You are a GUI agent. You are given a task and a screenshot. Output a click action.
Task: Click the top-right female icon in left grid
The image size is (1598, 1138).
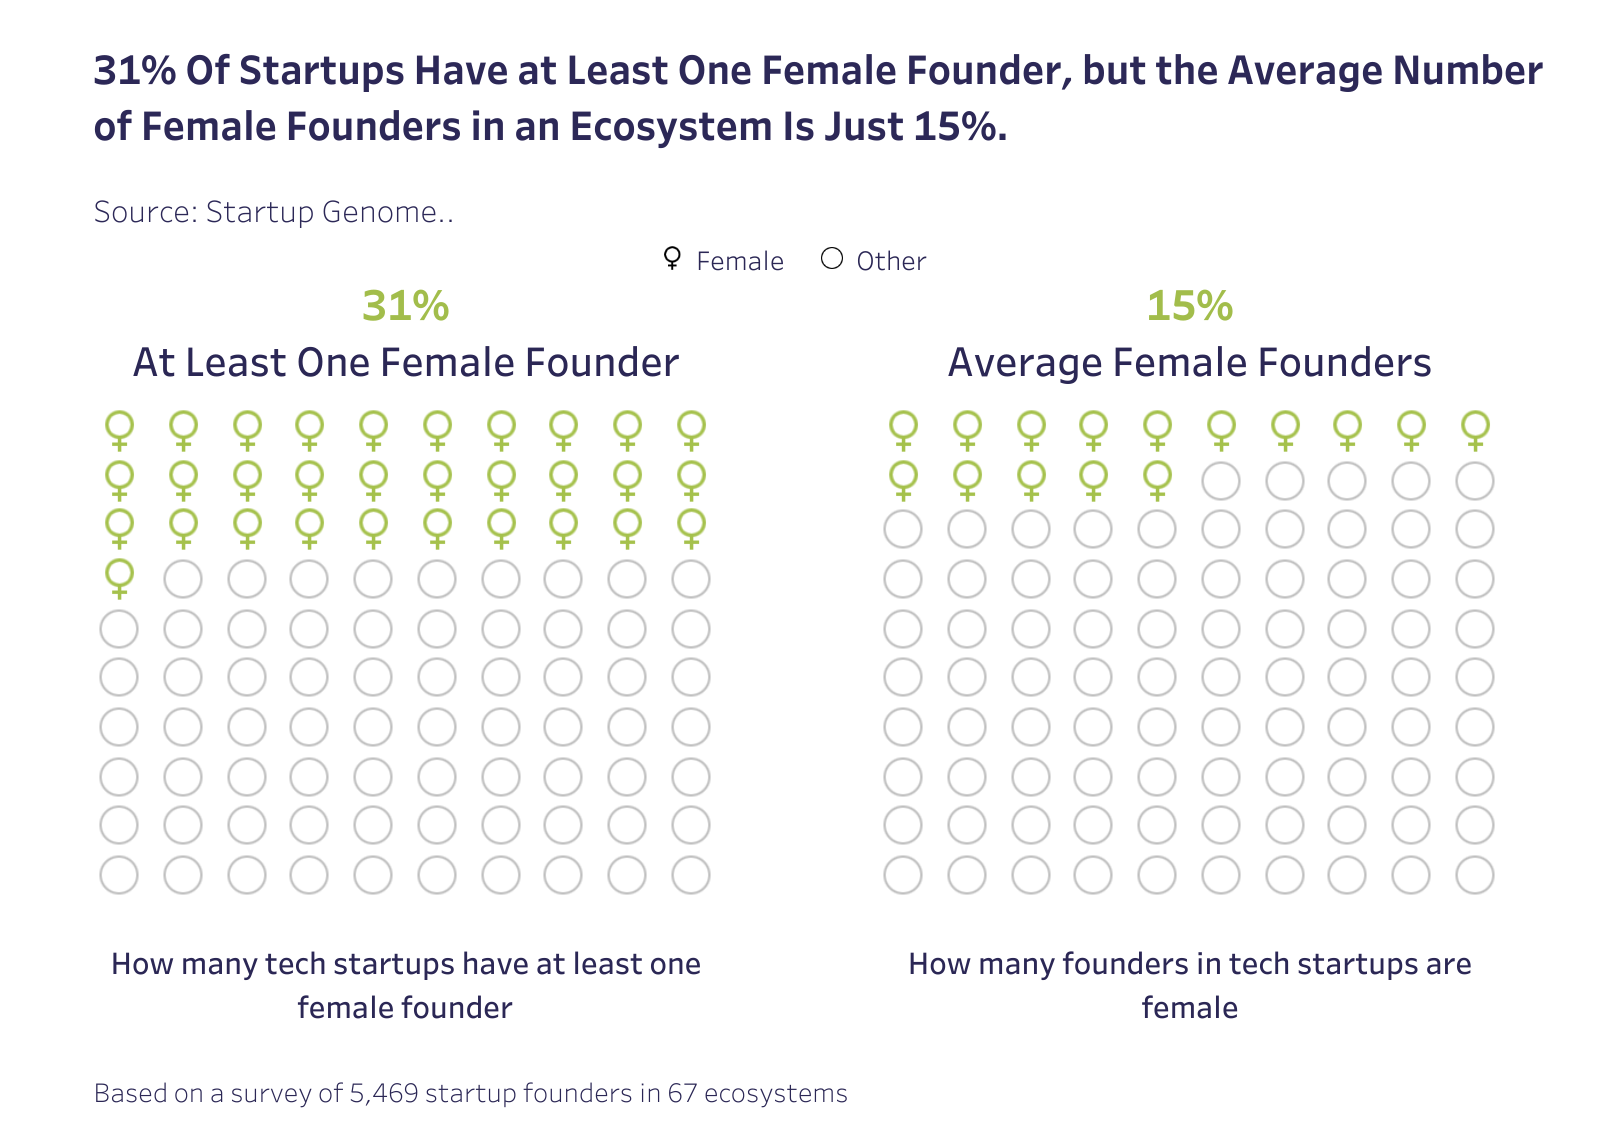pos(691,430)
